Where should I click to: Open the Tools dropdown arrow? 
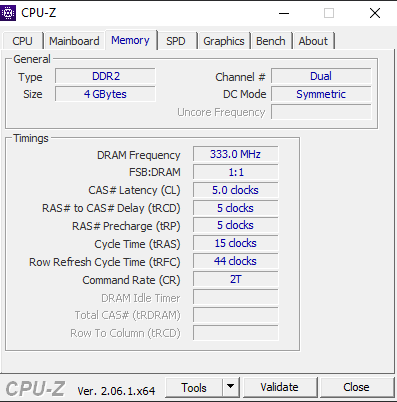tap(230, 387)
